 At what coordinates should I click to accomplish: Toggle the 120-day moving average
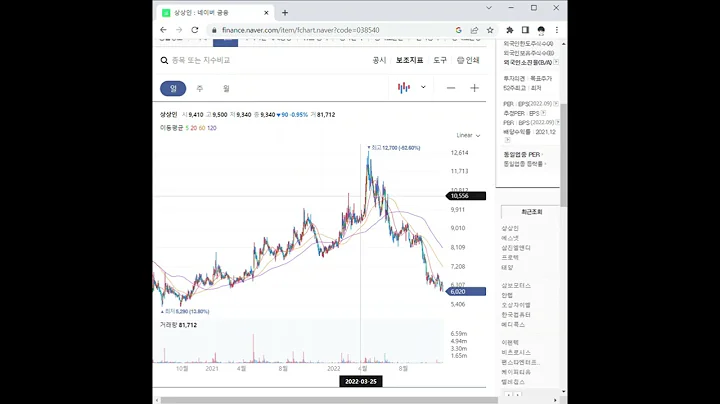tap(212, 128)
